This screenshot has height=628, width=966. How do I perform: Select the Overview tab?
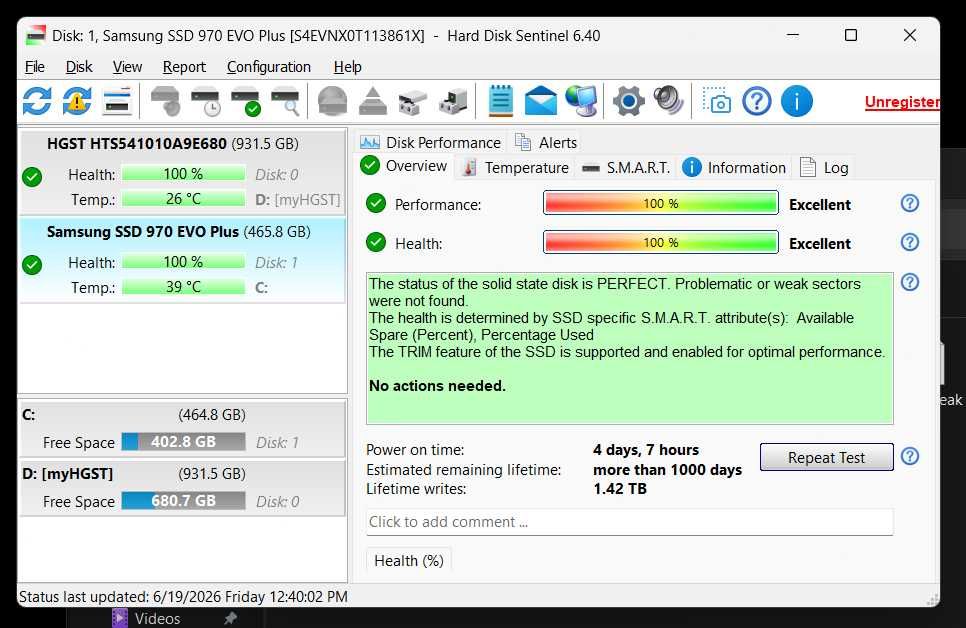click(405, 166)
